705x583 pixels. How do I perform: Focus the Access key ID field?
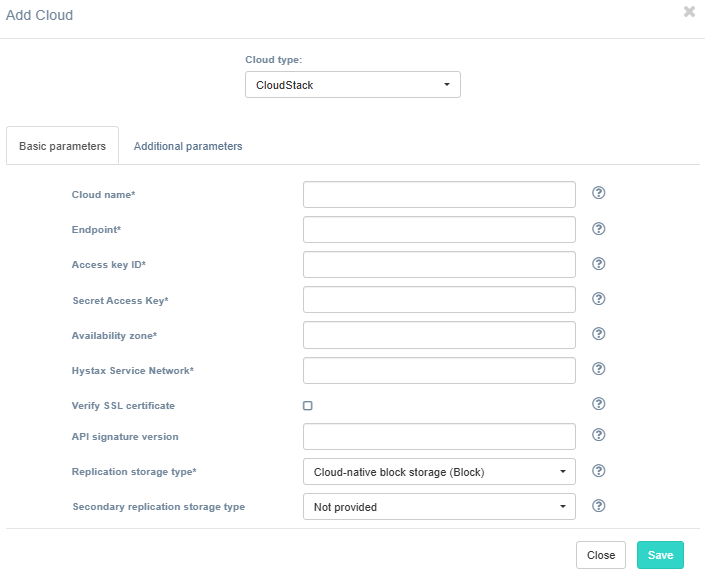click(439, 265)
